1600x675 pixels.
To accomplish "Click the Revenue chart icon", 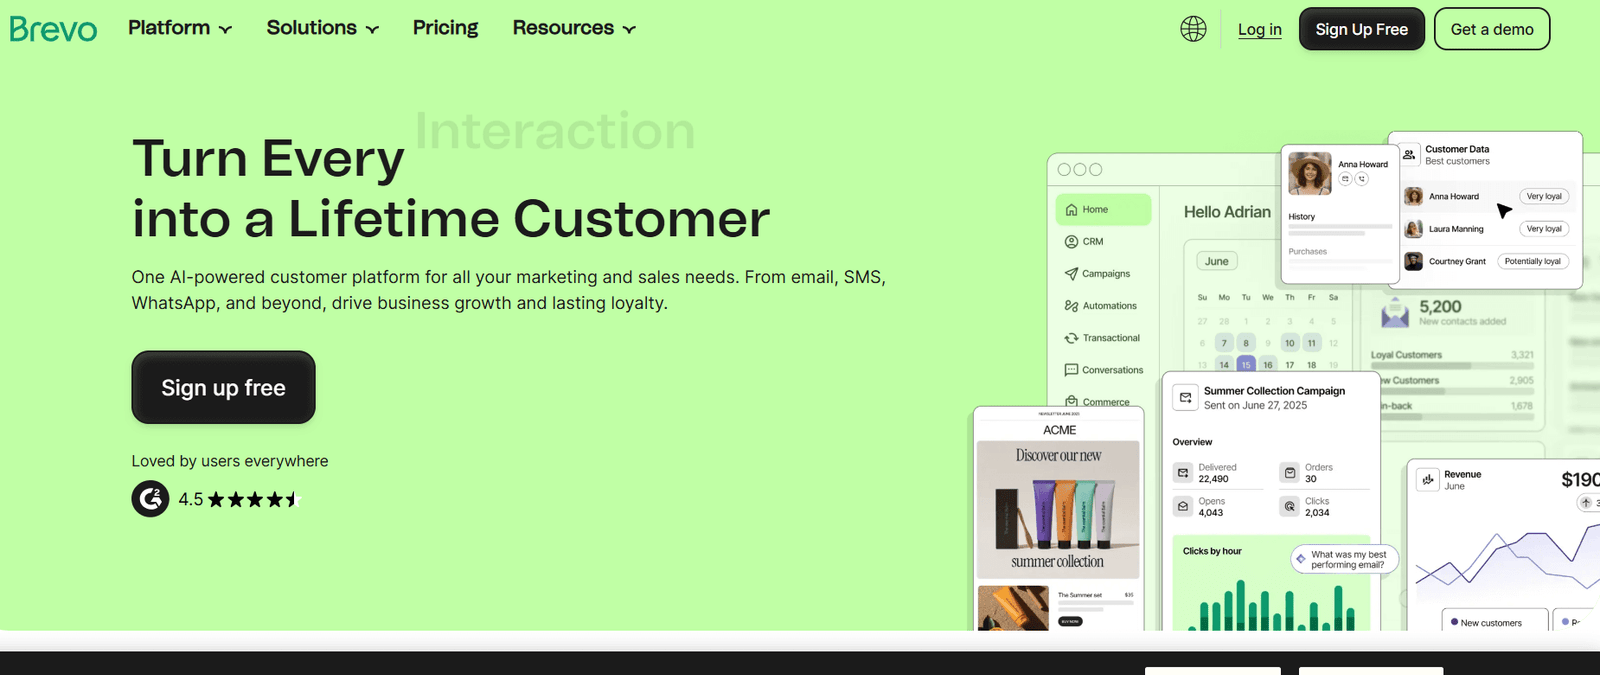I will [1428, 480].
